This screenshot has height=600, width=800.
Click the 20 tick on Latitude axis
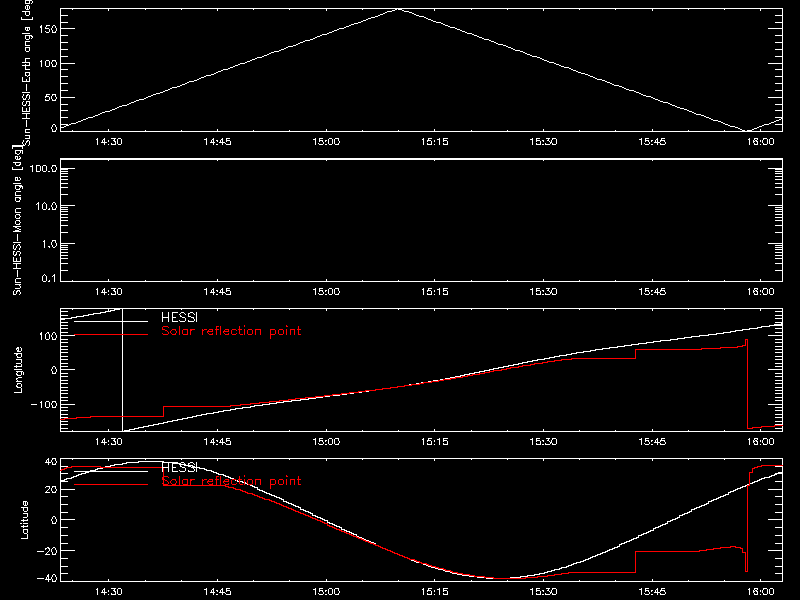pos(51,490)
